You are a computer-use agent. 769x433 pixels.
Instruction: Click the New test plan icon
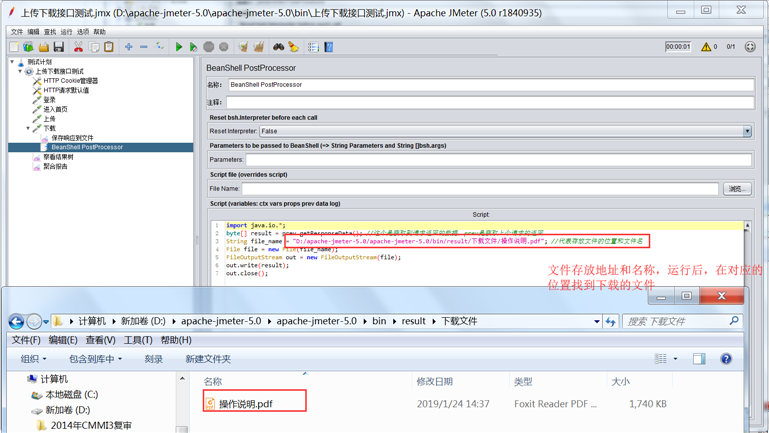(x=14, y=47)
